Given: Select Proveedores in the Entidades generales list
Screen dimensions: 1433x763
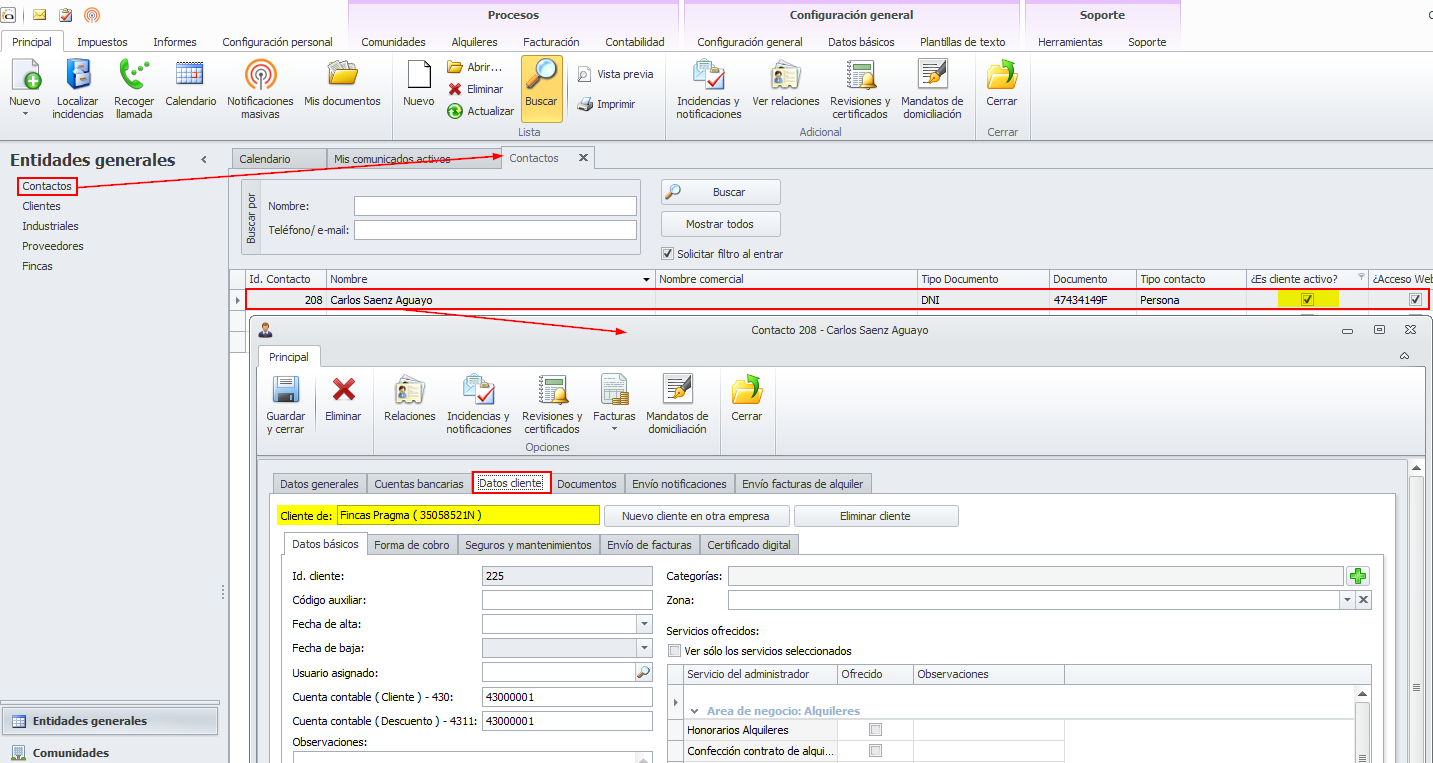Looking at the screenshot, I should 53,246.
